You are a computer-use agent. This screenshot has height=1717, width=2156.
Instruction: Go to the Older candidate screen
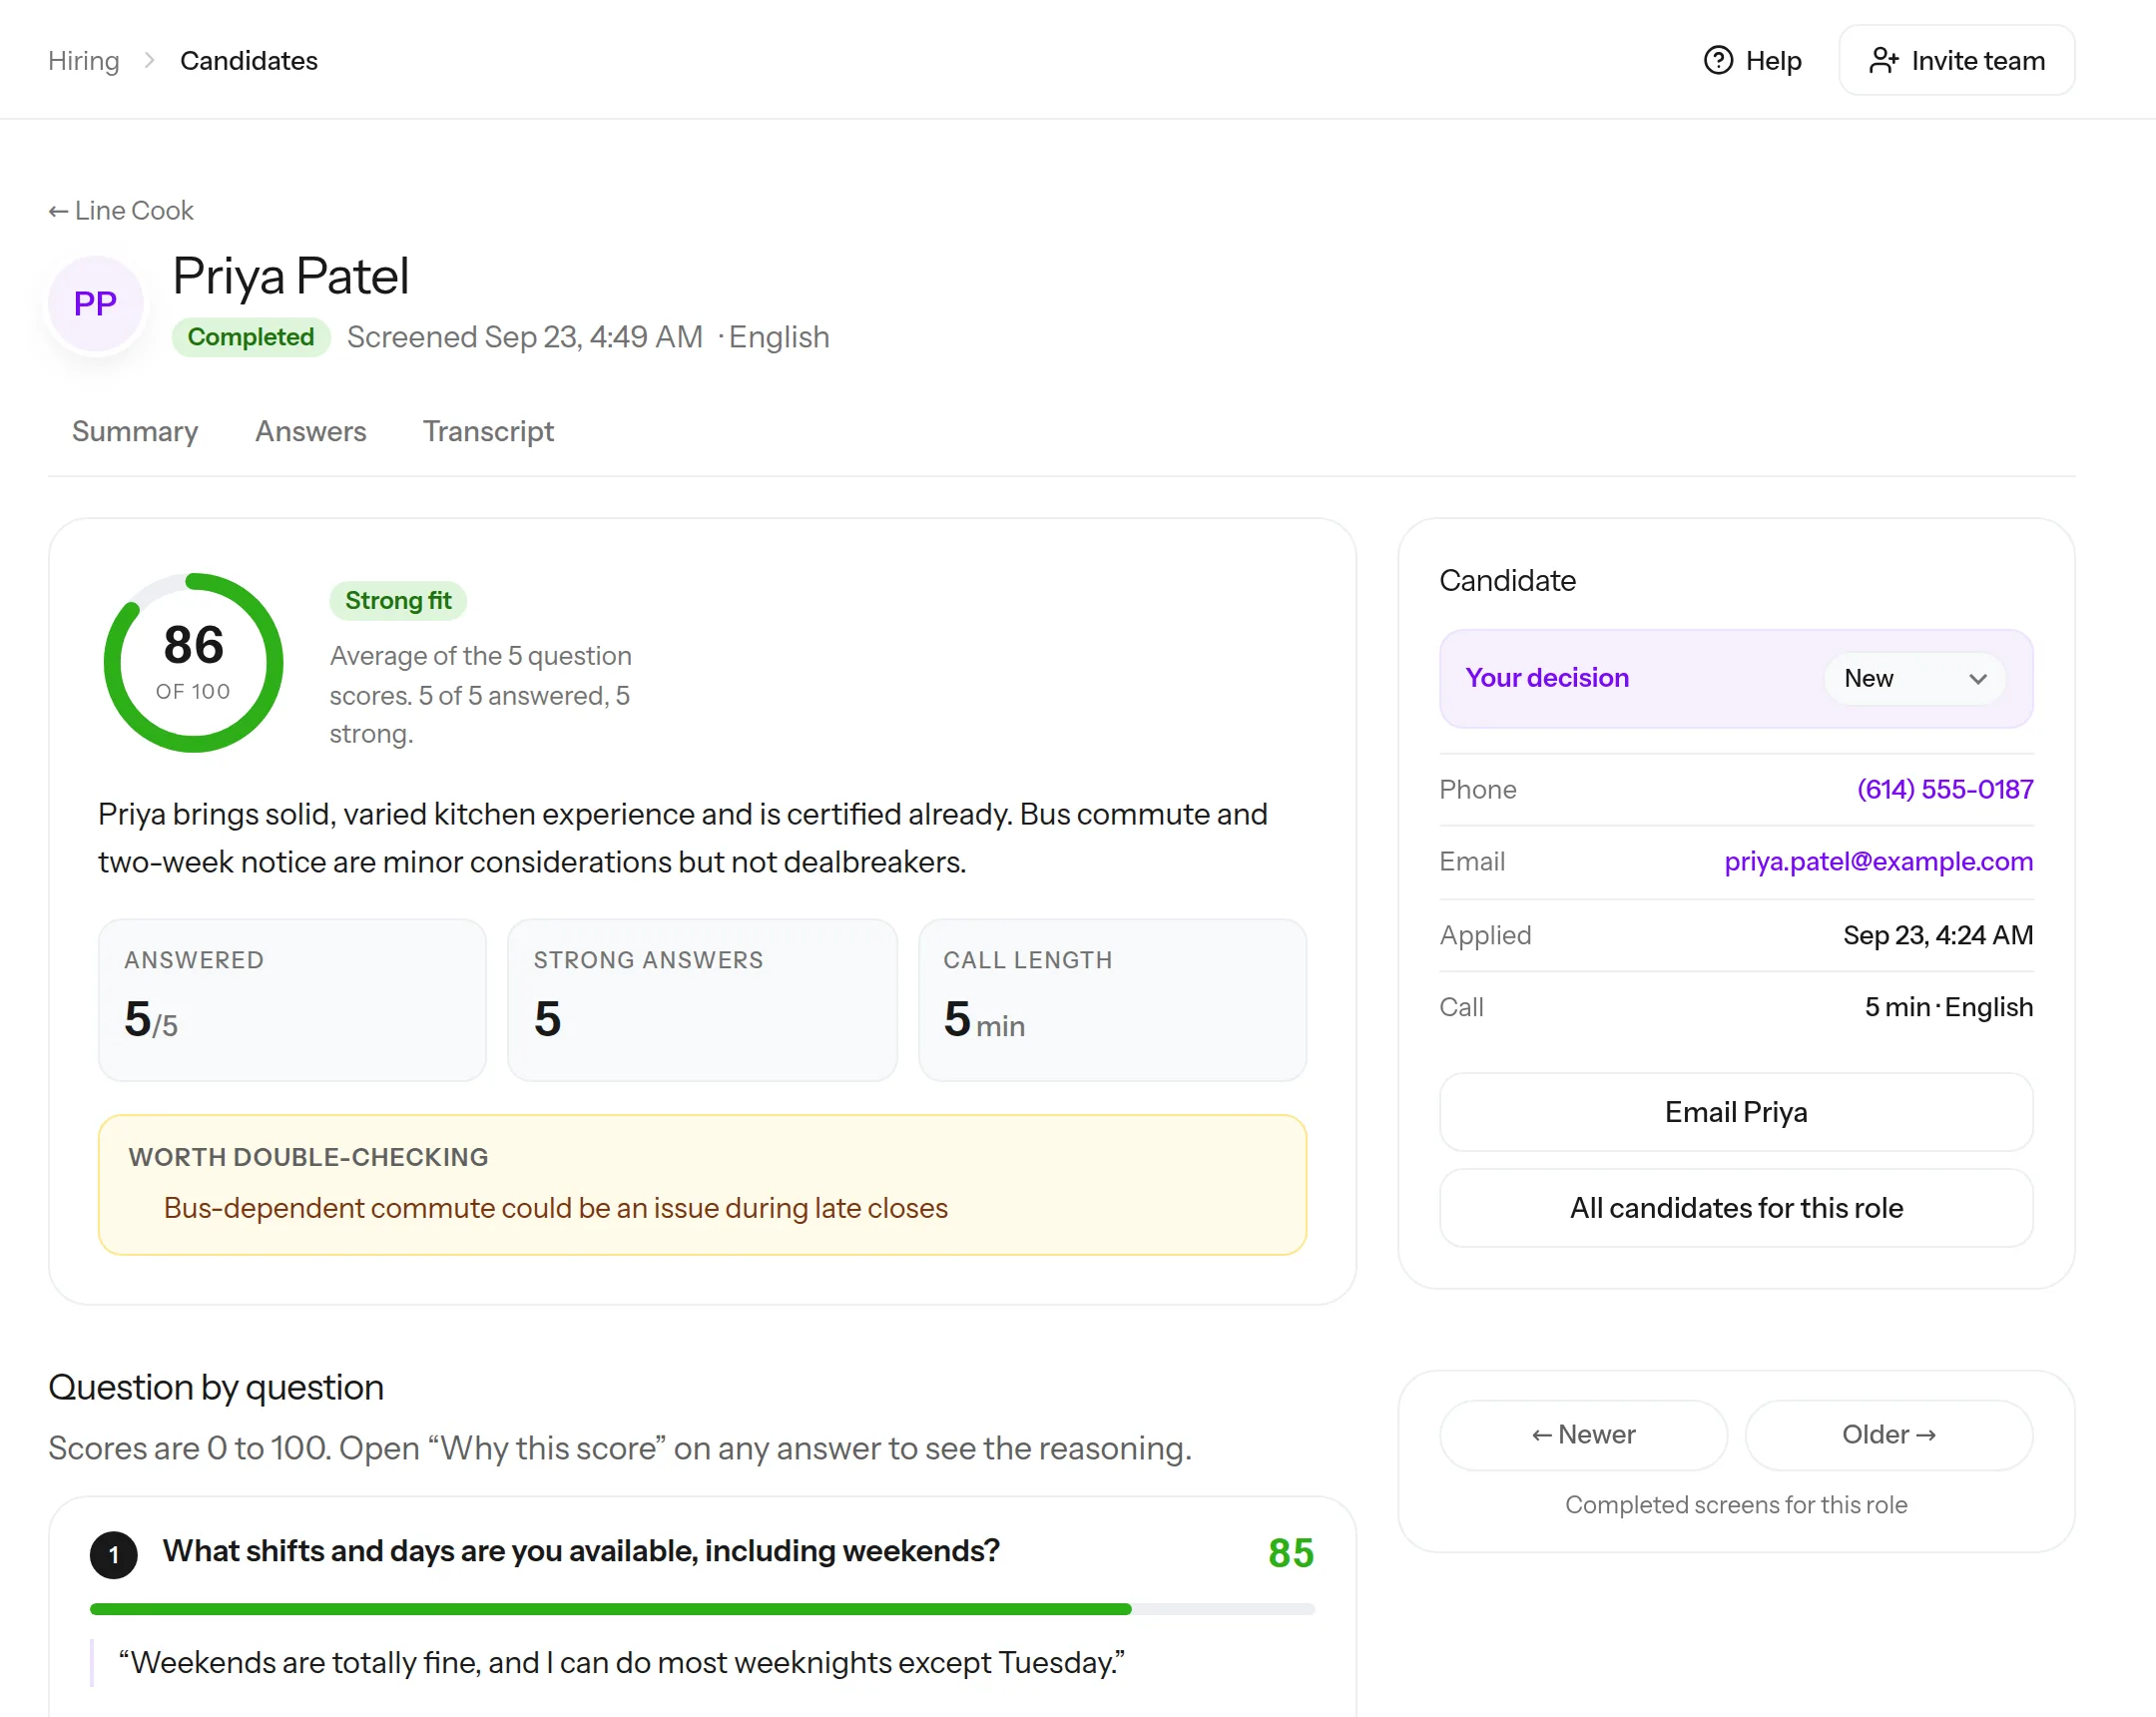1889,1435
